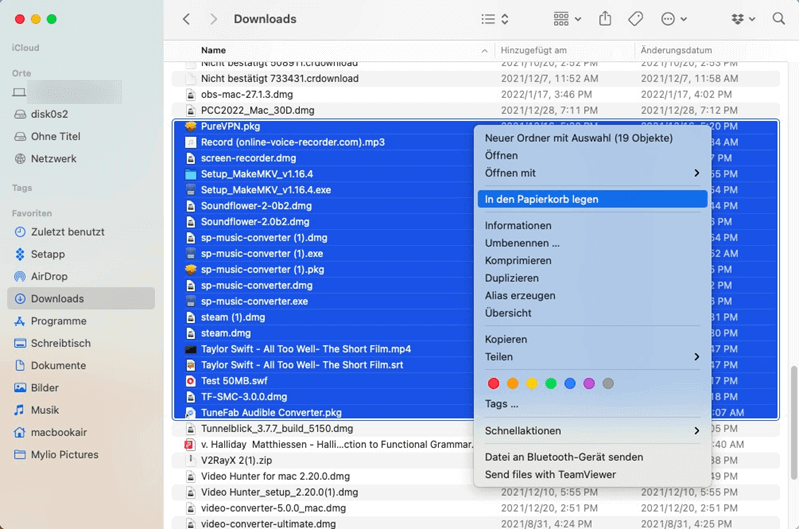Open the Dropbox toolbar menu
The width and height of the screenshot is (799, 529).
[x=742, y=19]
